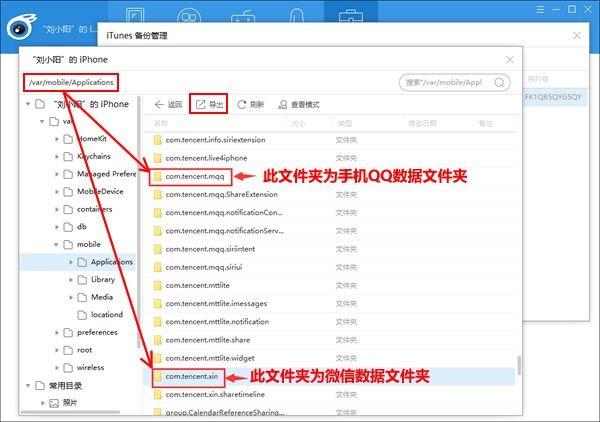This screenshot has width=600, height=422.
Task: Click the search magnifier icon
Action: pyautogui.click(x=499, y=83)
